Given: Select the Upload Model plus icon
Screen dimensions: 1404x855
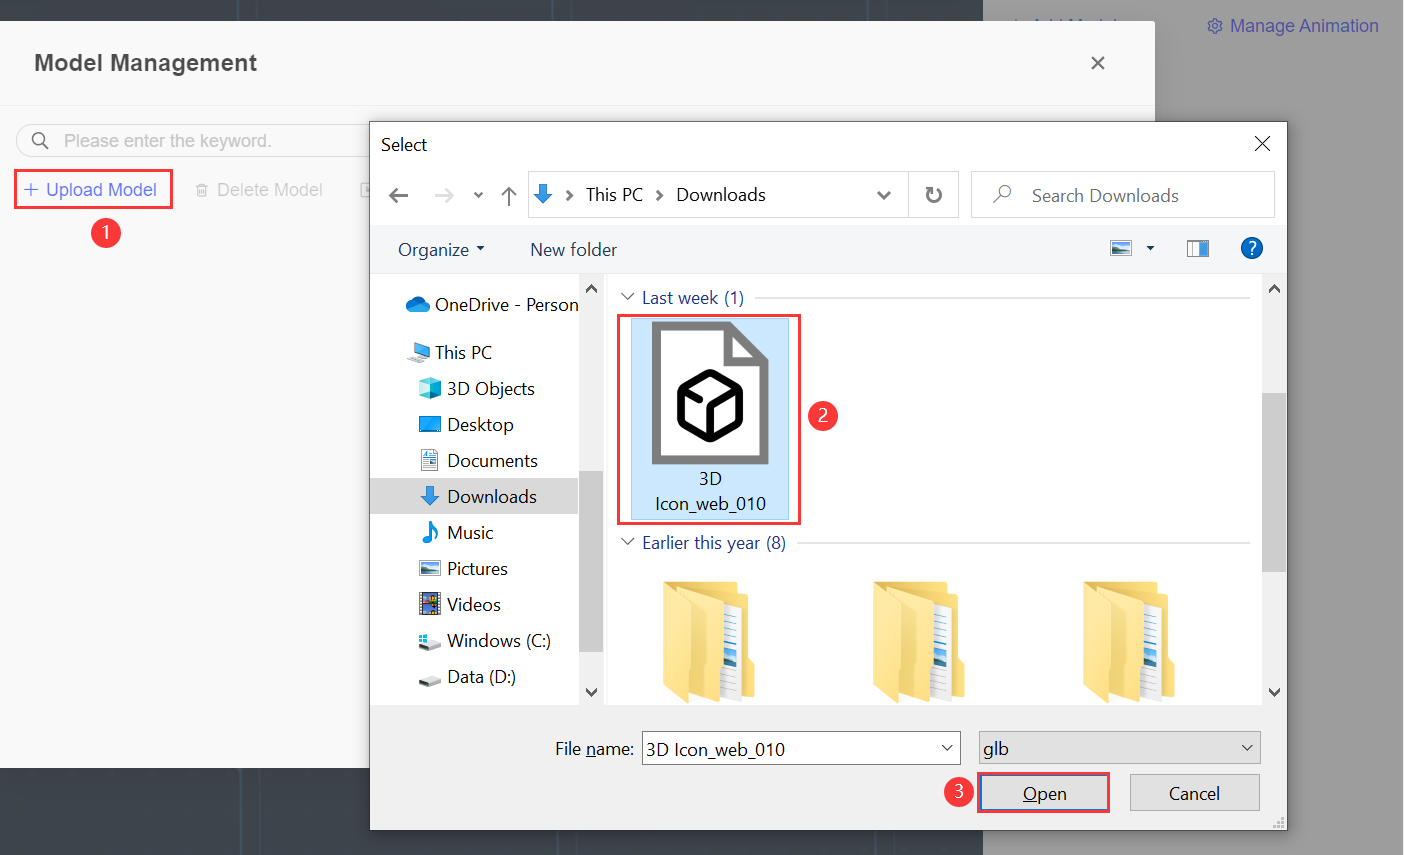Looking at the screenshot, I should pos(30,189).
